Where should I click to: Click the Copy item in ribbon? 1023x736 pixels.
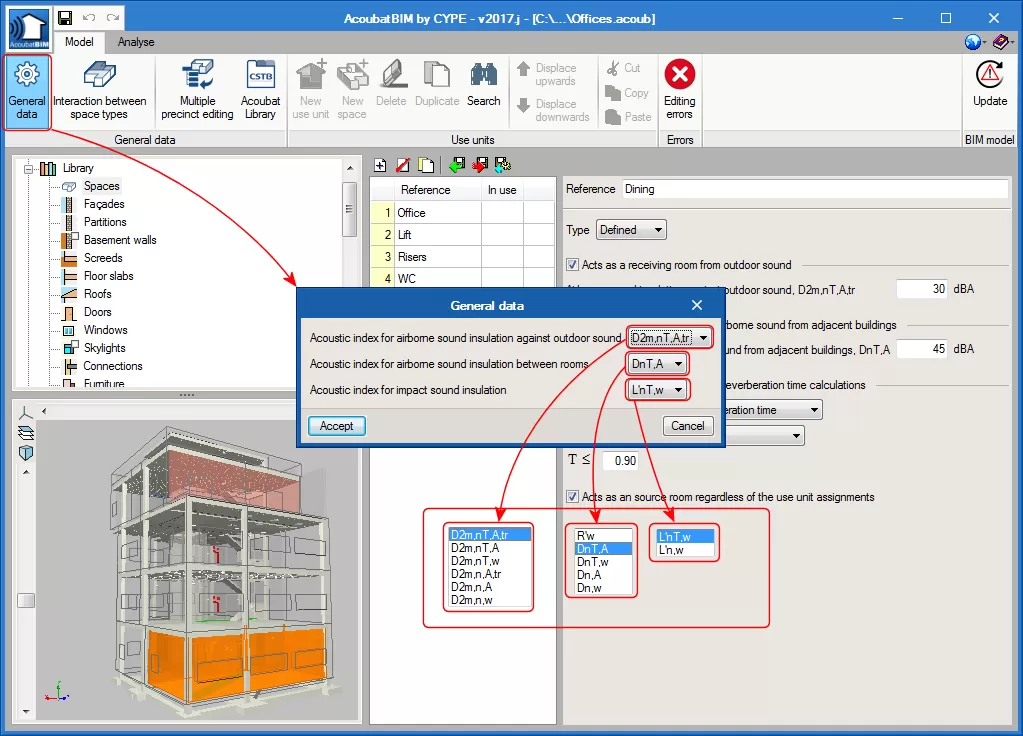(x=627, y=93)
